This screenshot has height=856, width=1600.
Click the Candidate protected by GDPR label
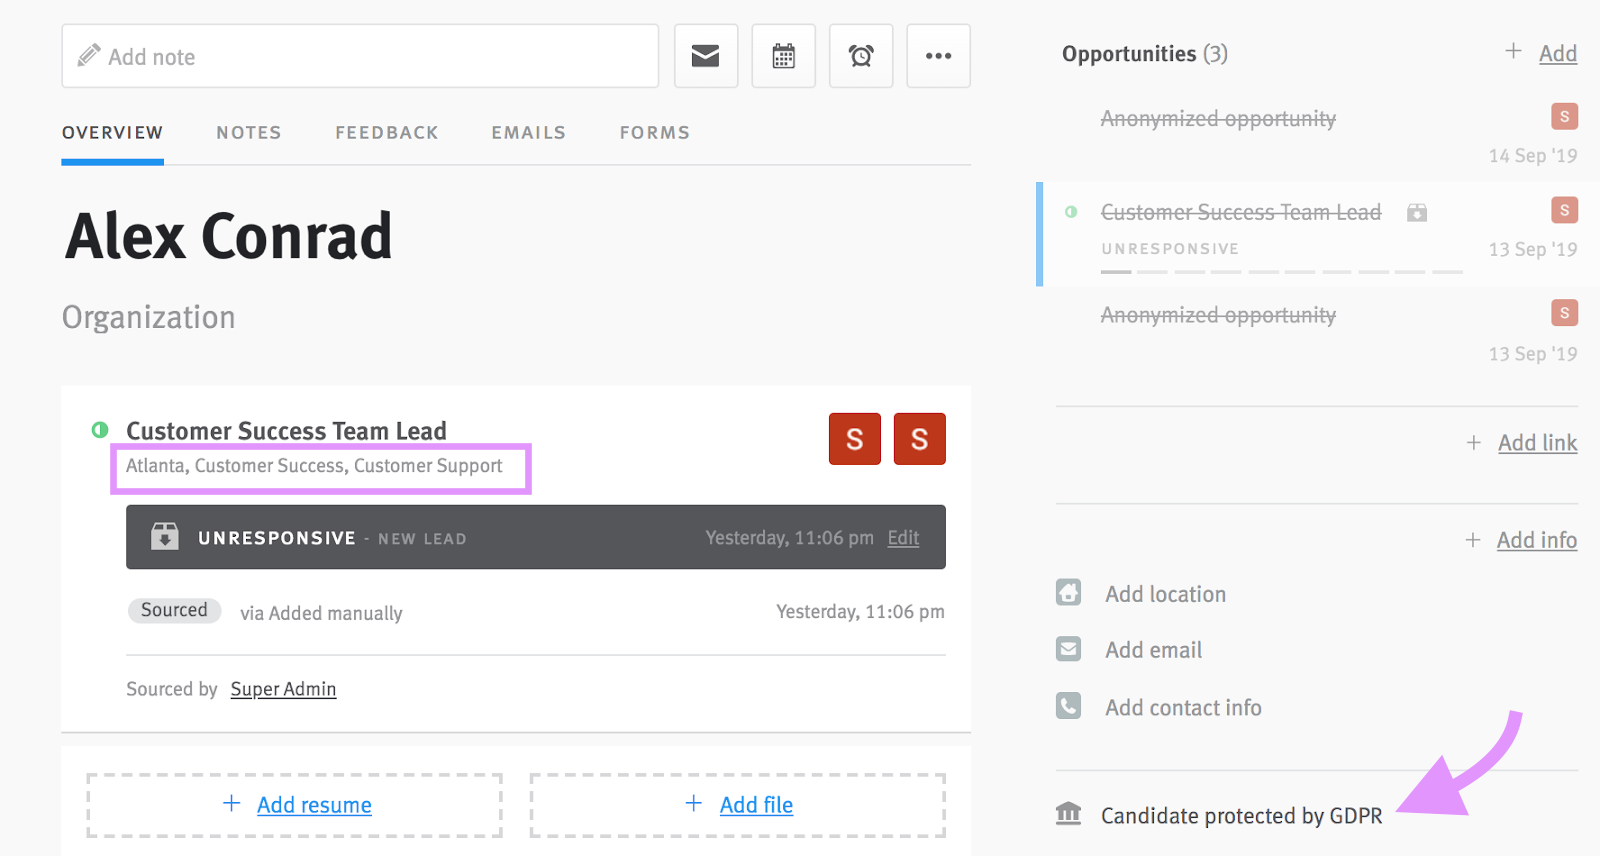point(1242,816)
